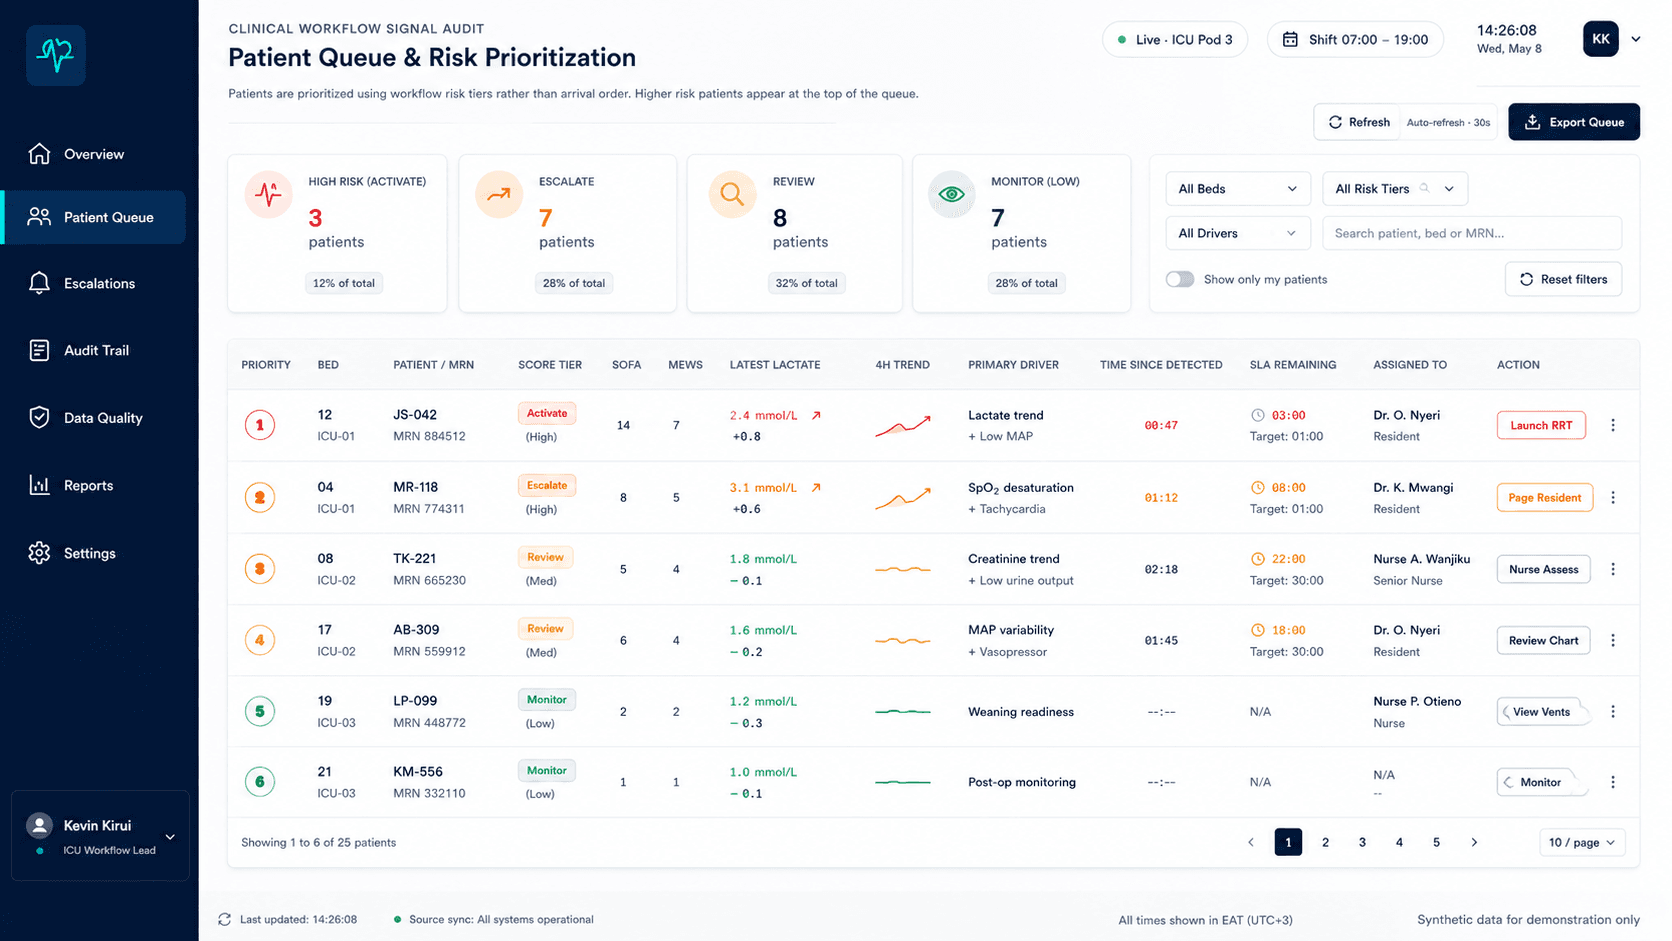Open the row menu for KM-556
This screenshot has width=1672, height=941.
1612,782
